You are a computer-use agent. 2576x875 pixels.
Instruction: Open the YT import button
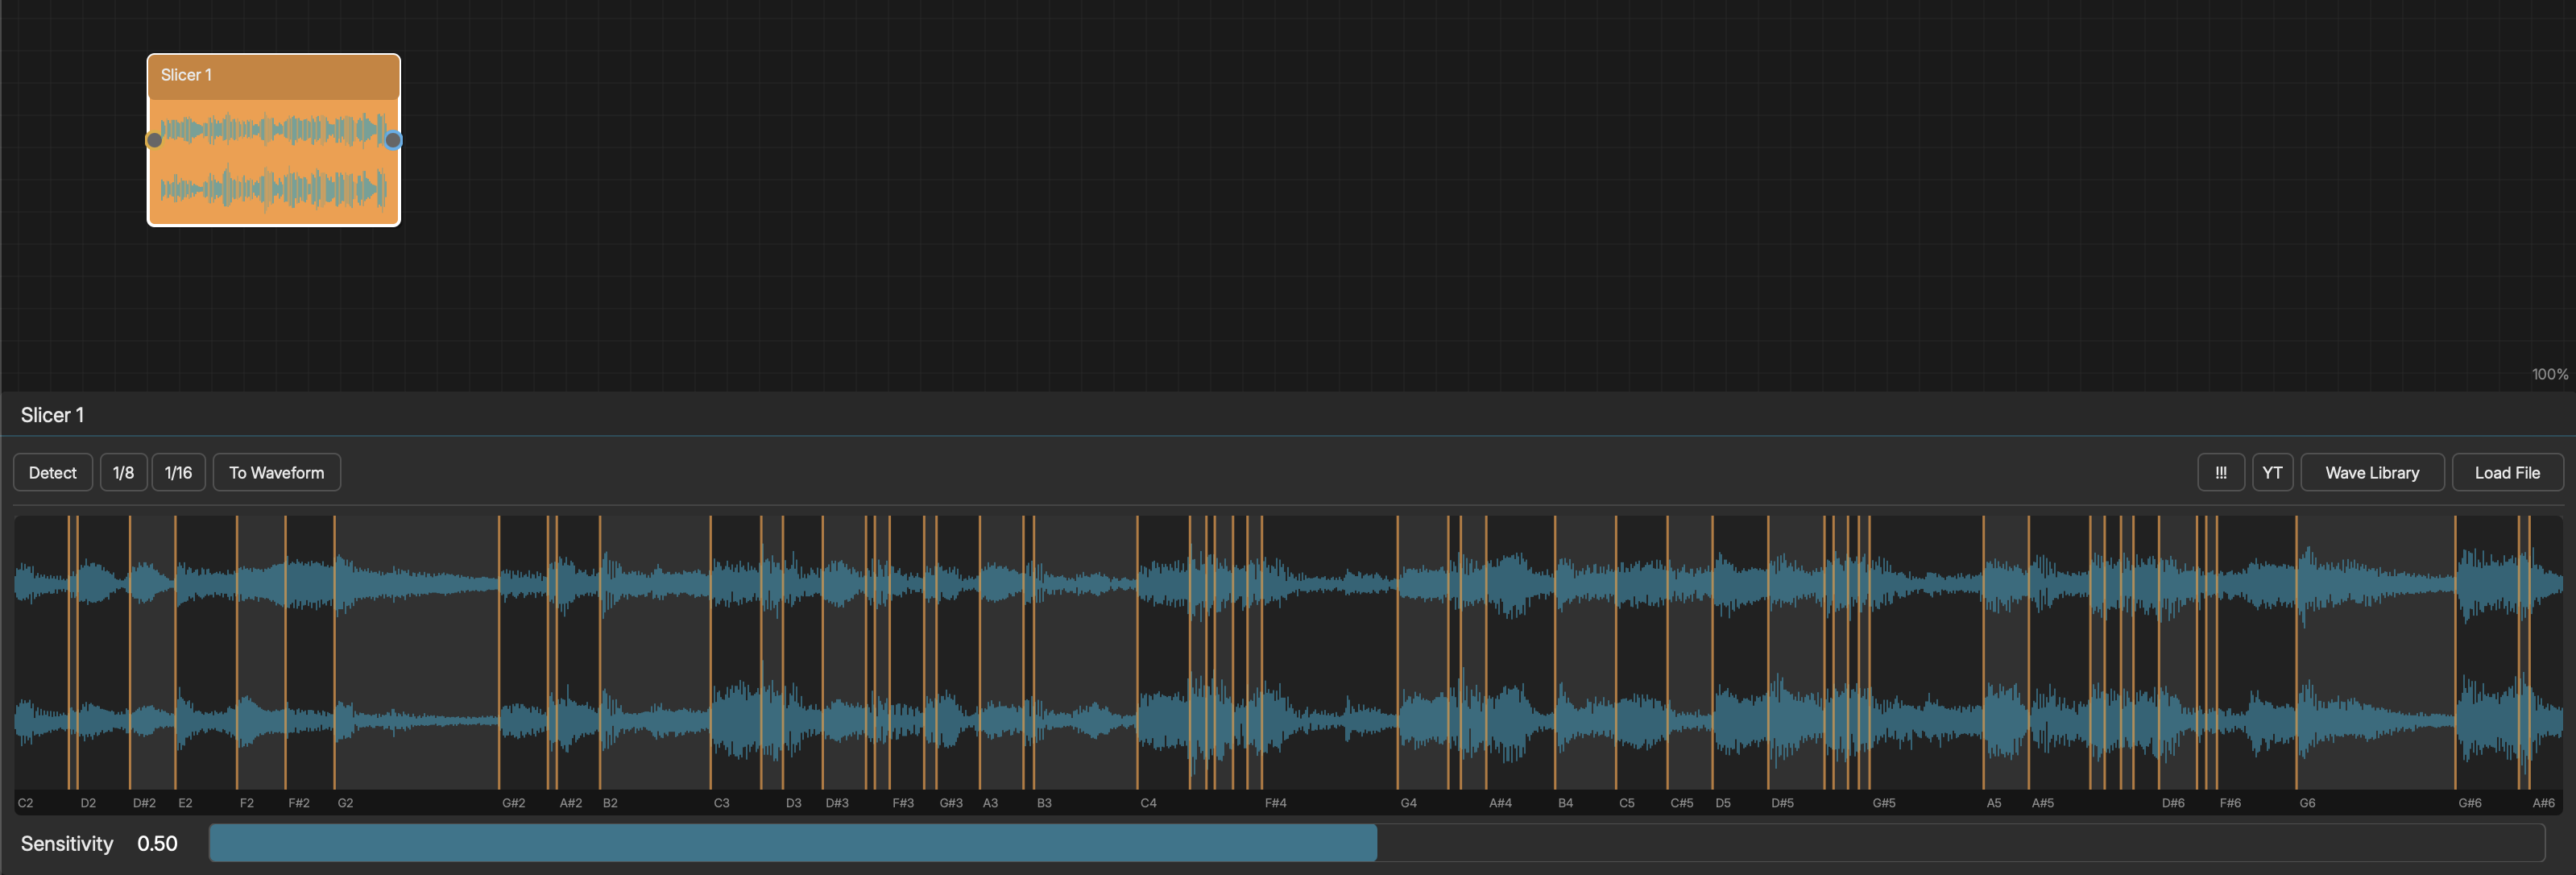[x=2272, y=472]
